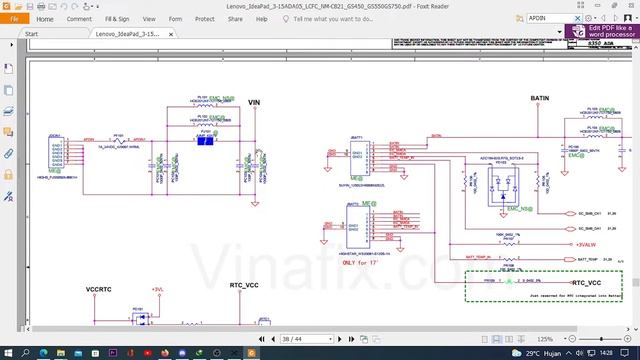Click the Save icon in quick access toolbar
The image size is (640, 360).
[x=30, y=7]
